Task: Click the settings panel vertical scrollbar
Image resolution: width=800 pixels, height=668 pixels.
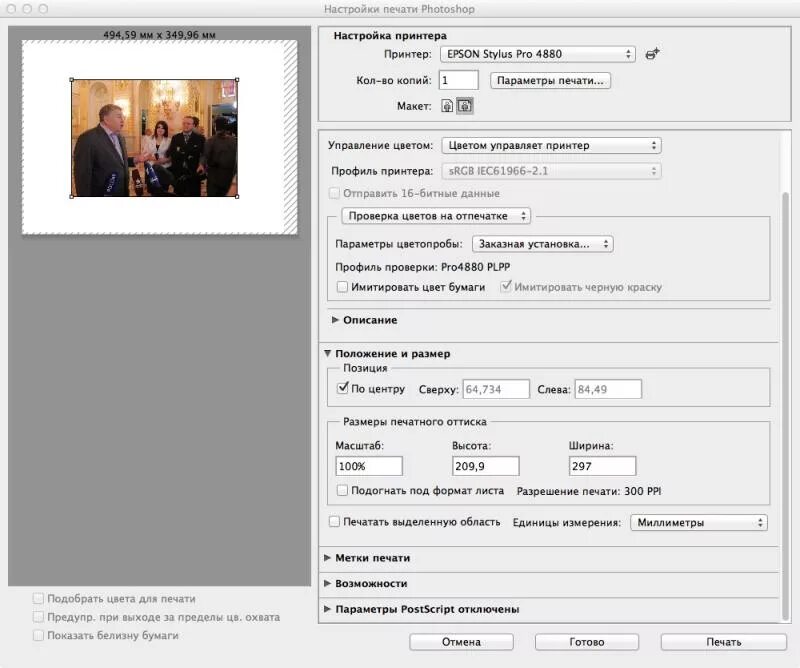Action: pyautogui.click(x=786, y=406)
